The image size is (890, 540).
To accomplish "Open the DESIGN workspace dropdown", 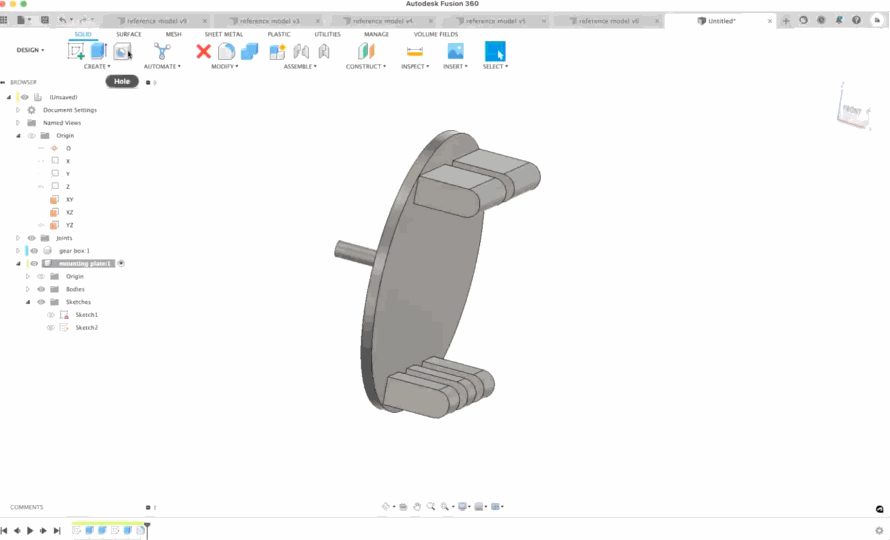I will 30,50.
